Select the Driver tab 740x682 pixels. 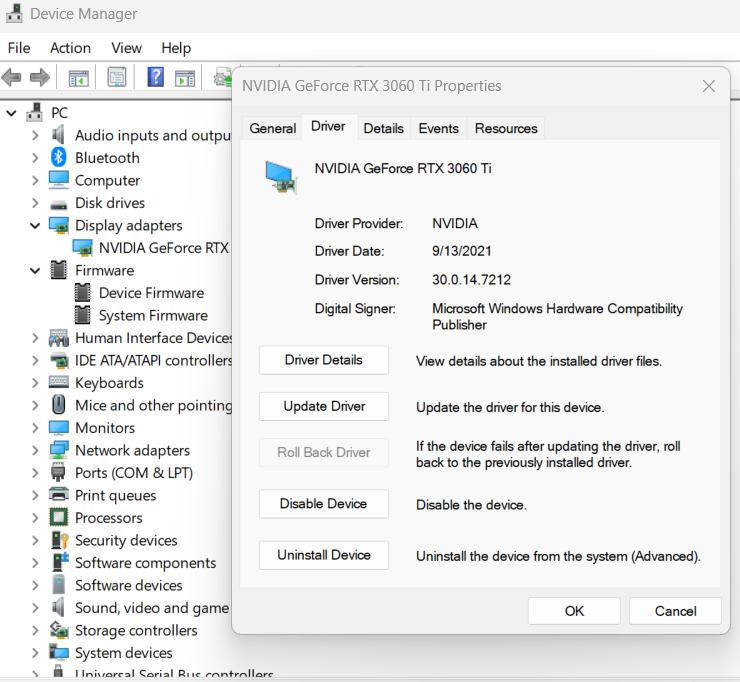328,126
